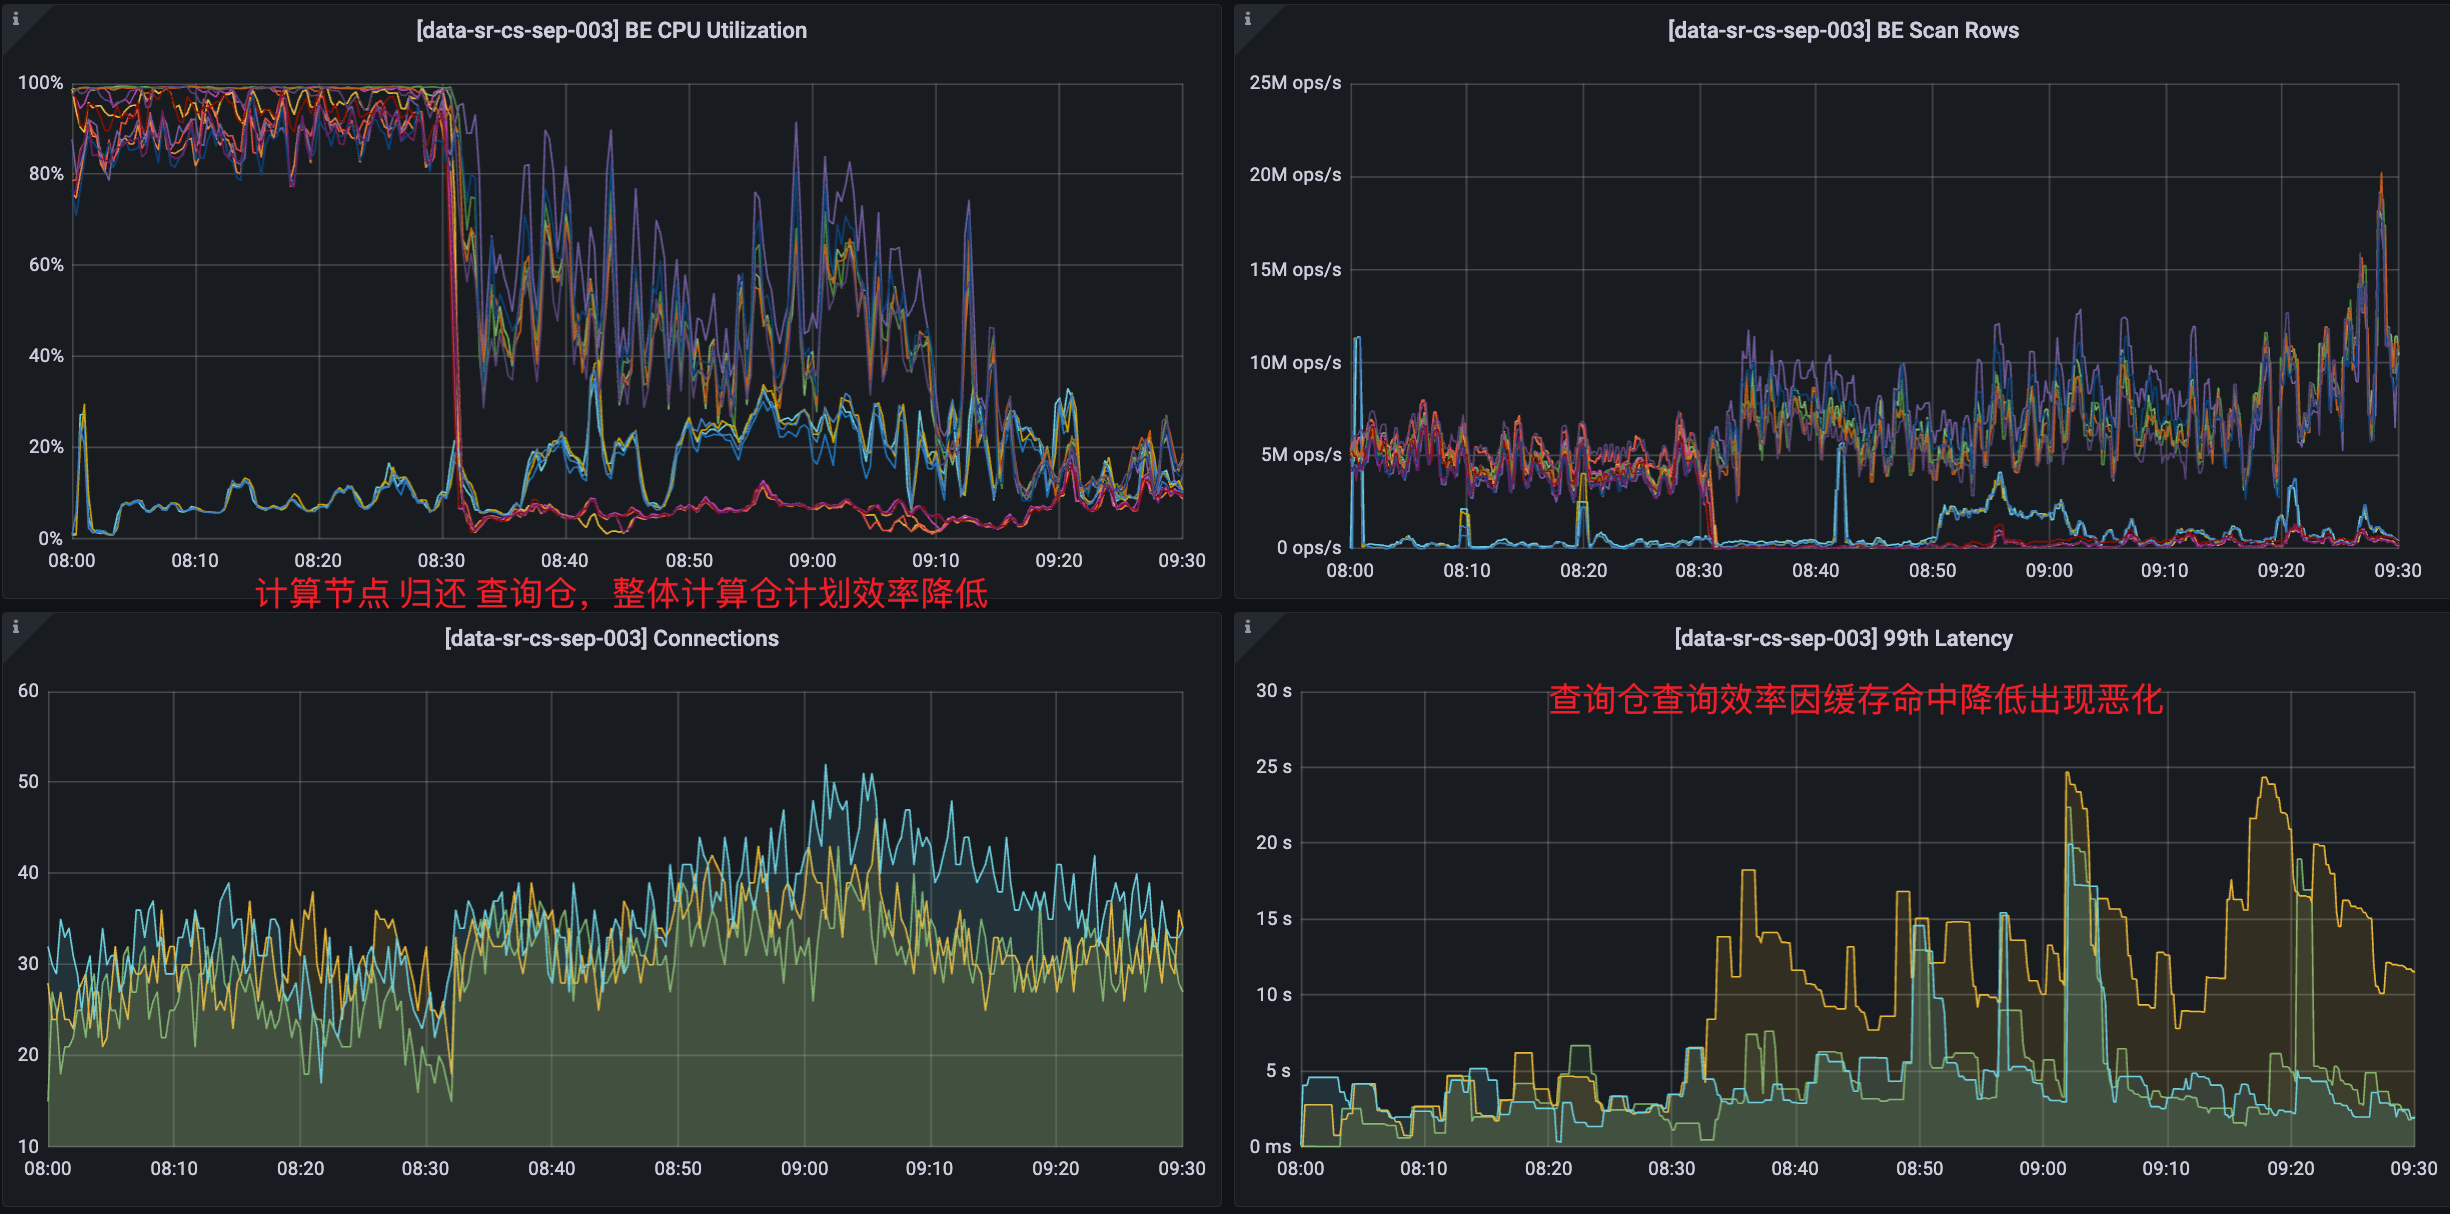
Task: Click the 09:20 tick on Scan Rows chart
Action: tap(2280, 570)
